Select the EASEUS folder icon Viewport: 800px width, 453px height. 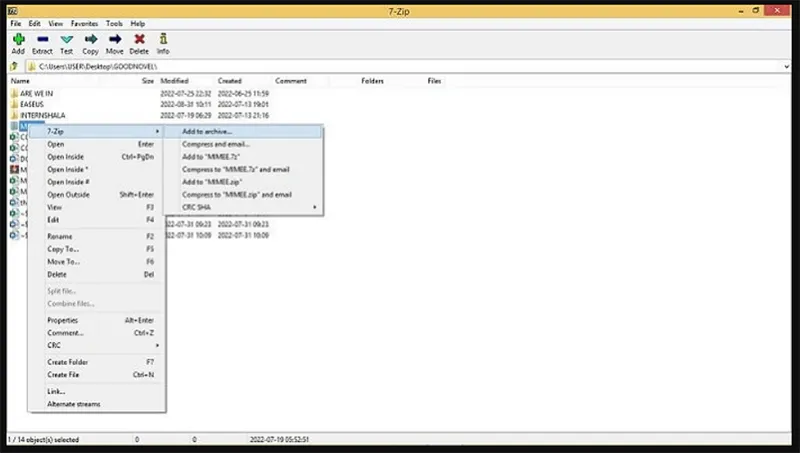pyautogui.click(x=14, y=104)
